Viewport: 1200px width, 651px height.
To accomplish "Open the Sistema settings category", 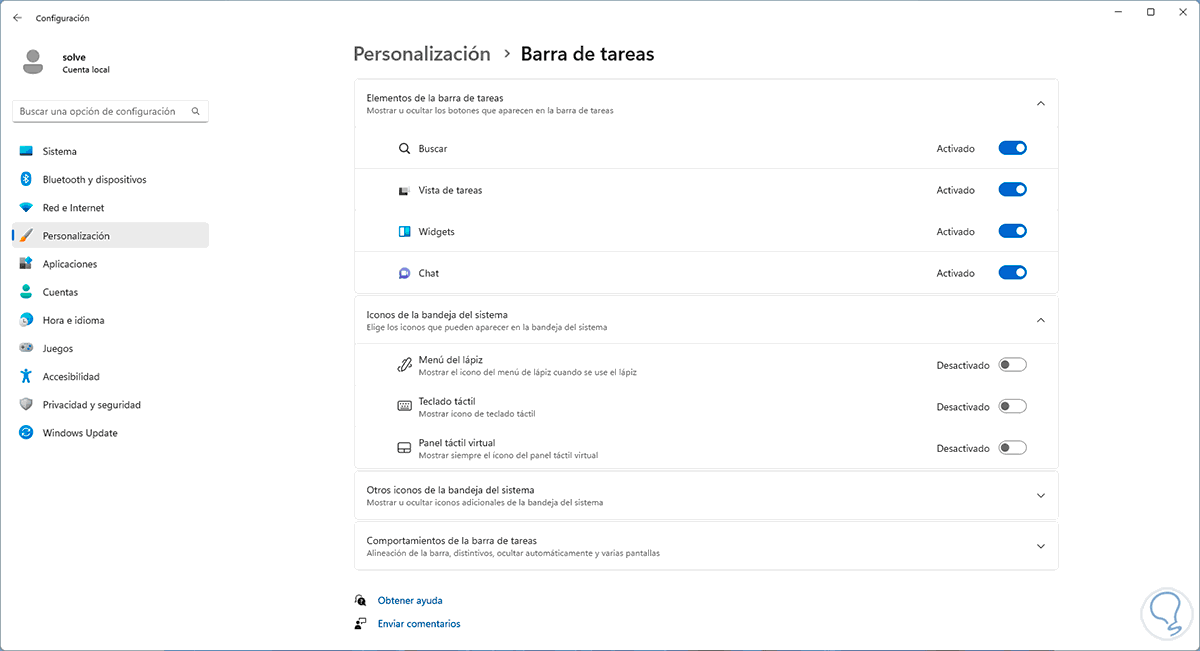I will (x=60, y=152).
